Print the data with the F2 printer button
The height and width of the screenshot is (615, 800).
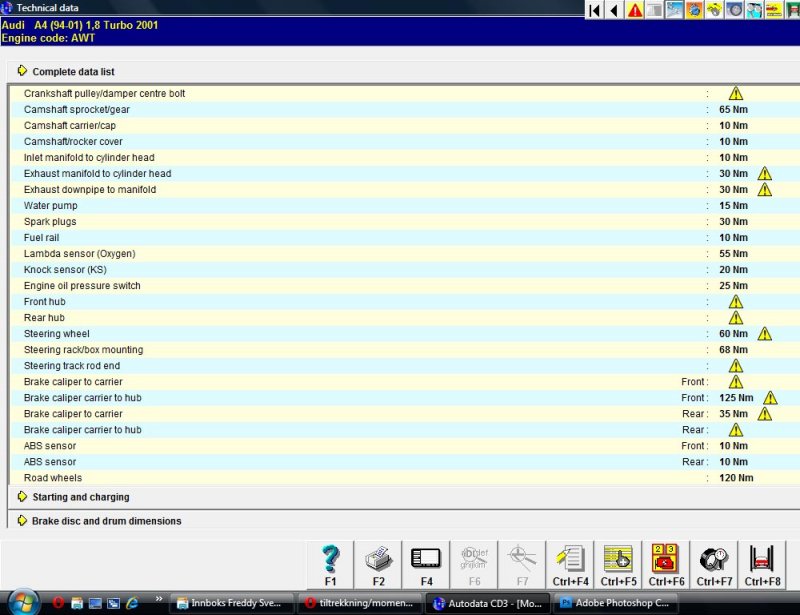pos(379,565)
